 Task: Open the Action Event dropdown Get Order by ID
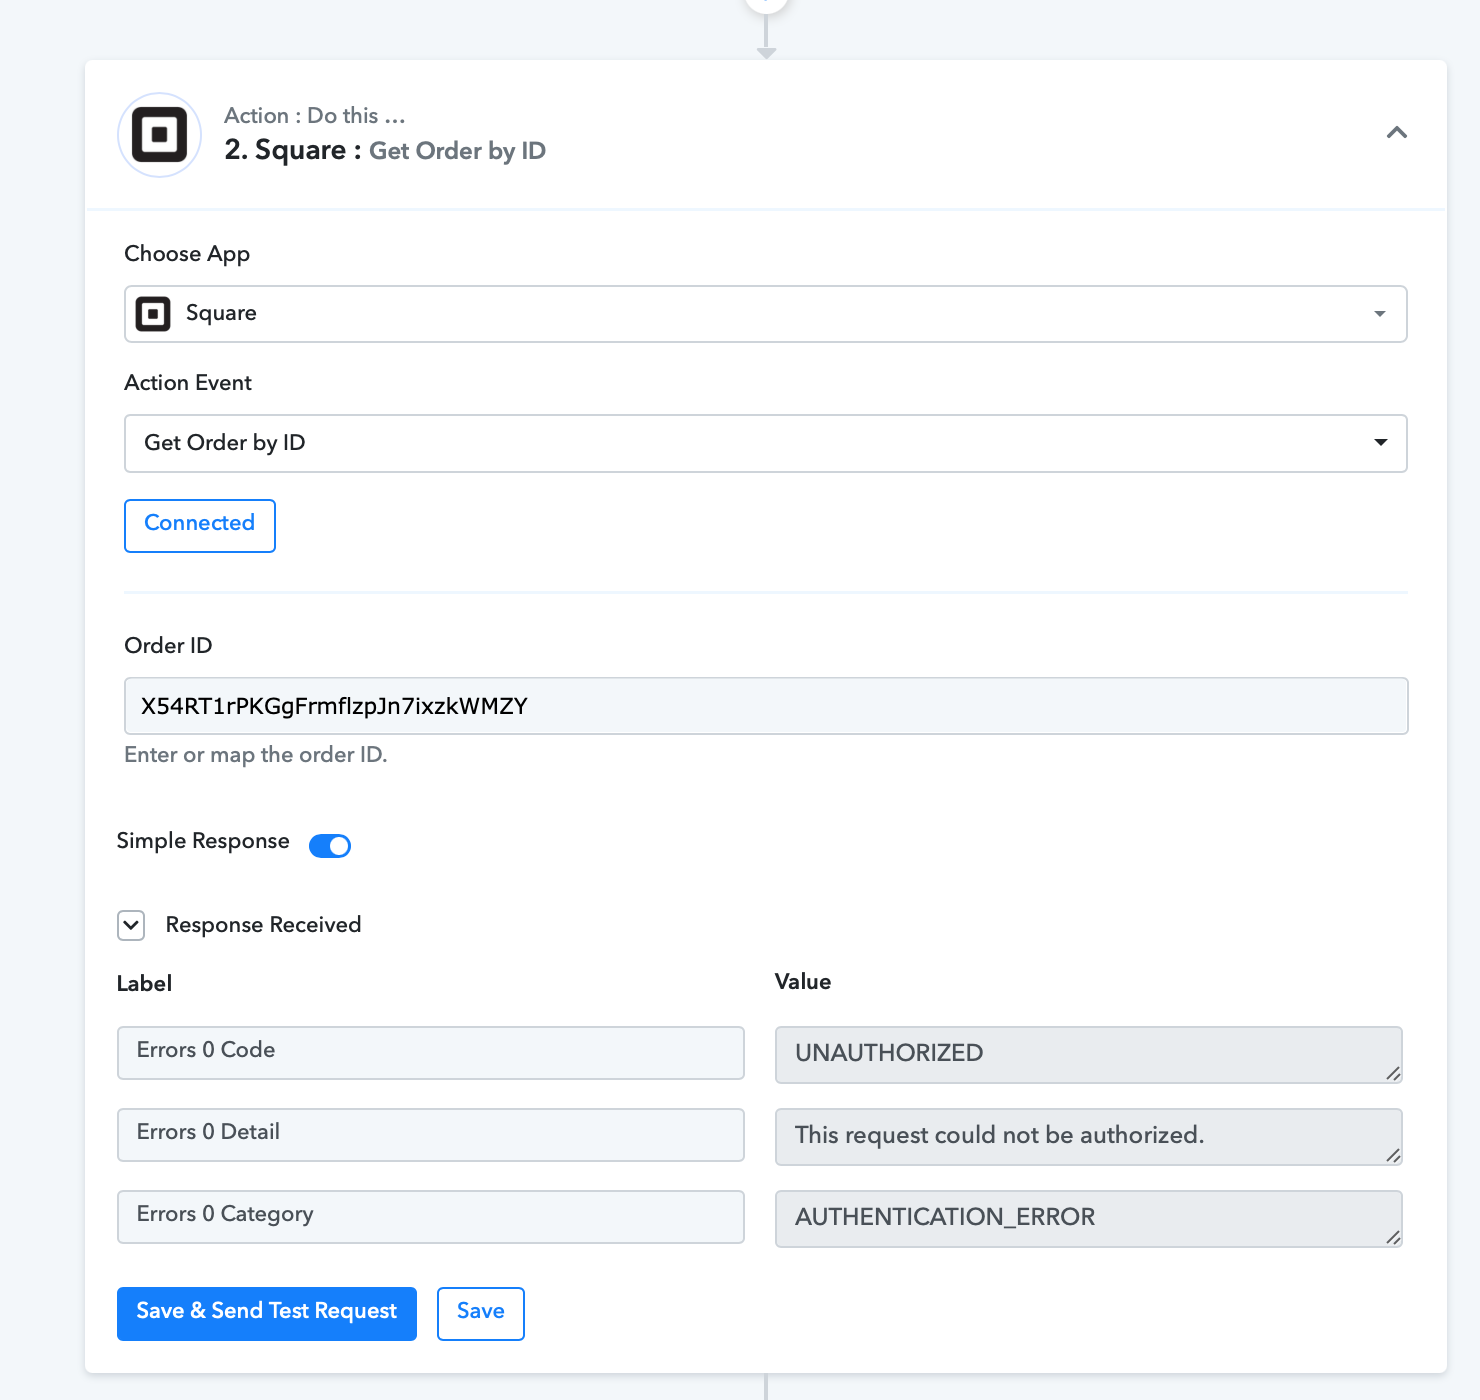[x=766, y=443]
